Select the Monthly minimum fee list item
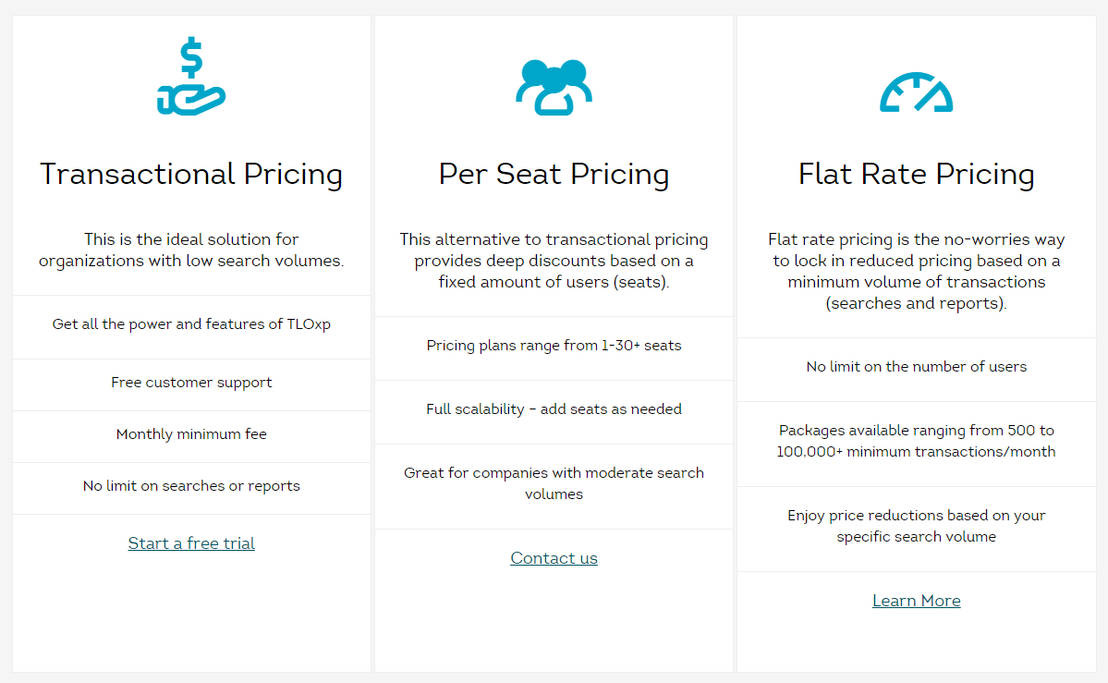The height and width of the screenshot is (683, 1108). click(x=191, y=434)
